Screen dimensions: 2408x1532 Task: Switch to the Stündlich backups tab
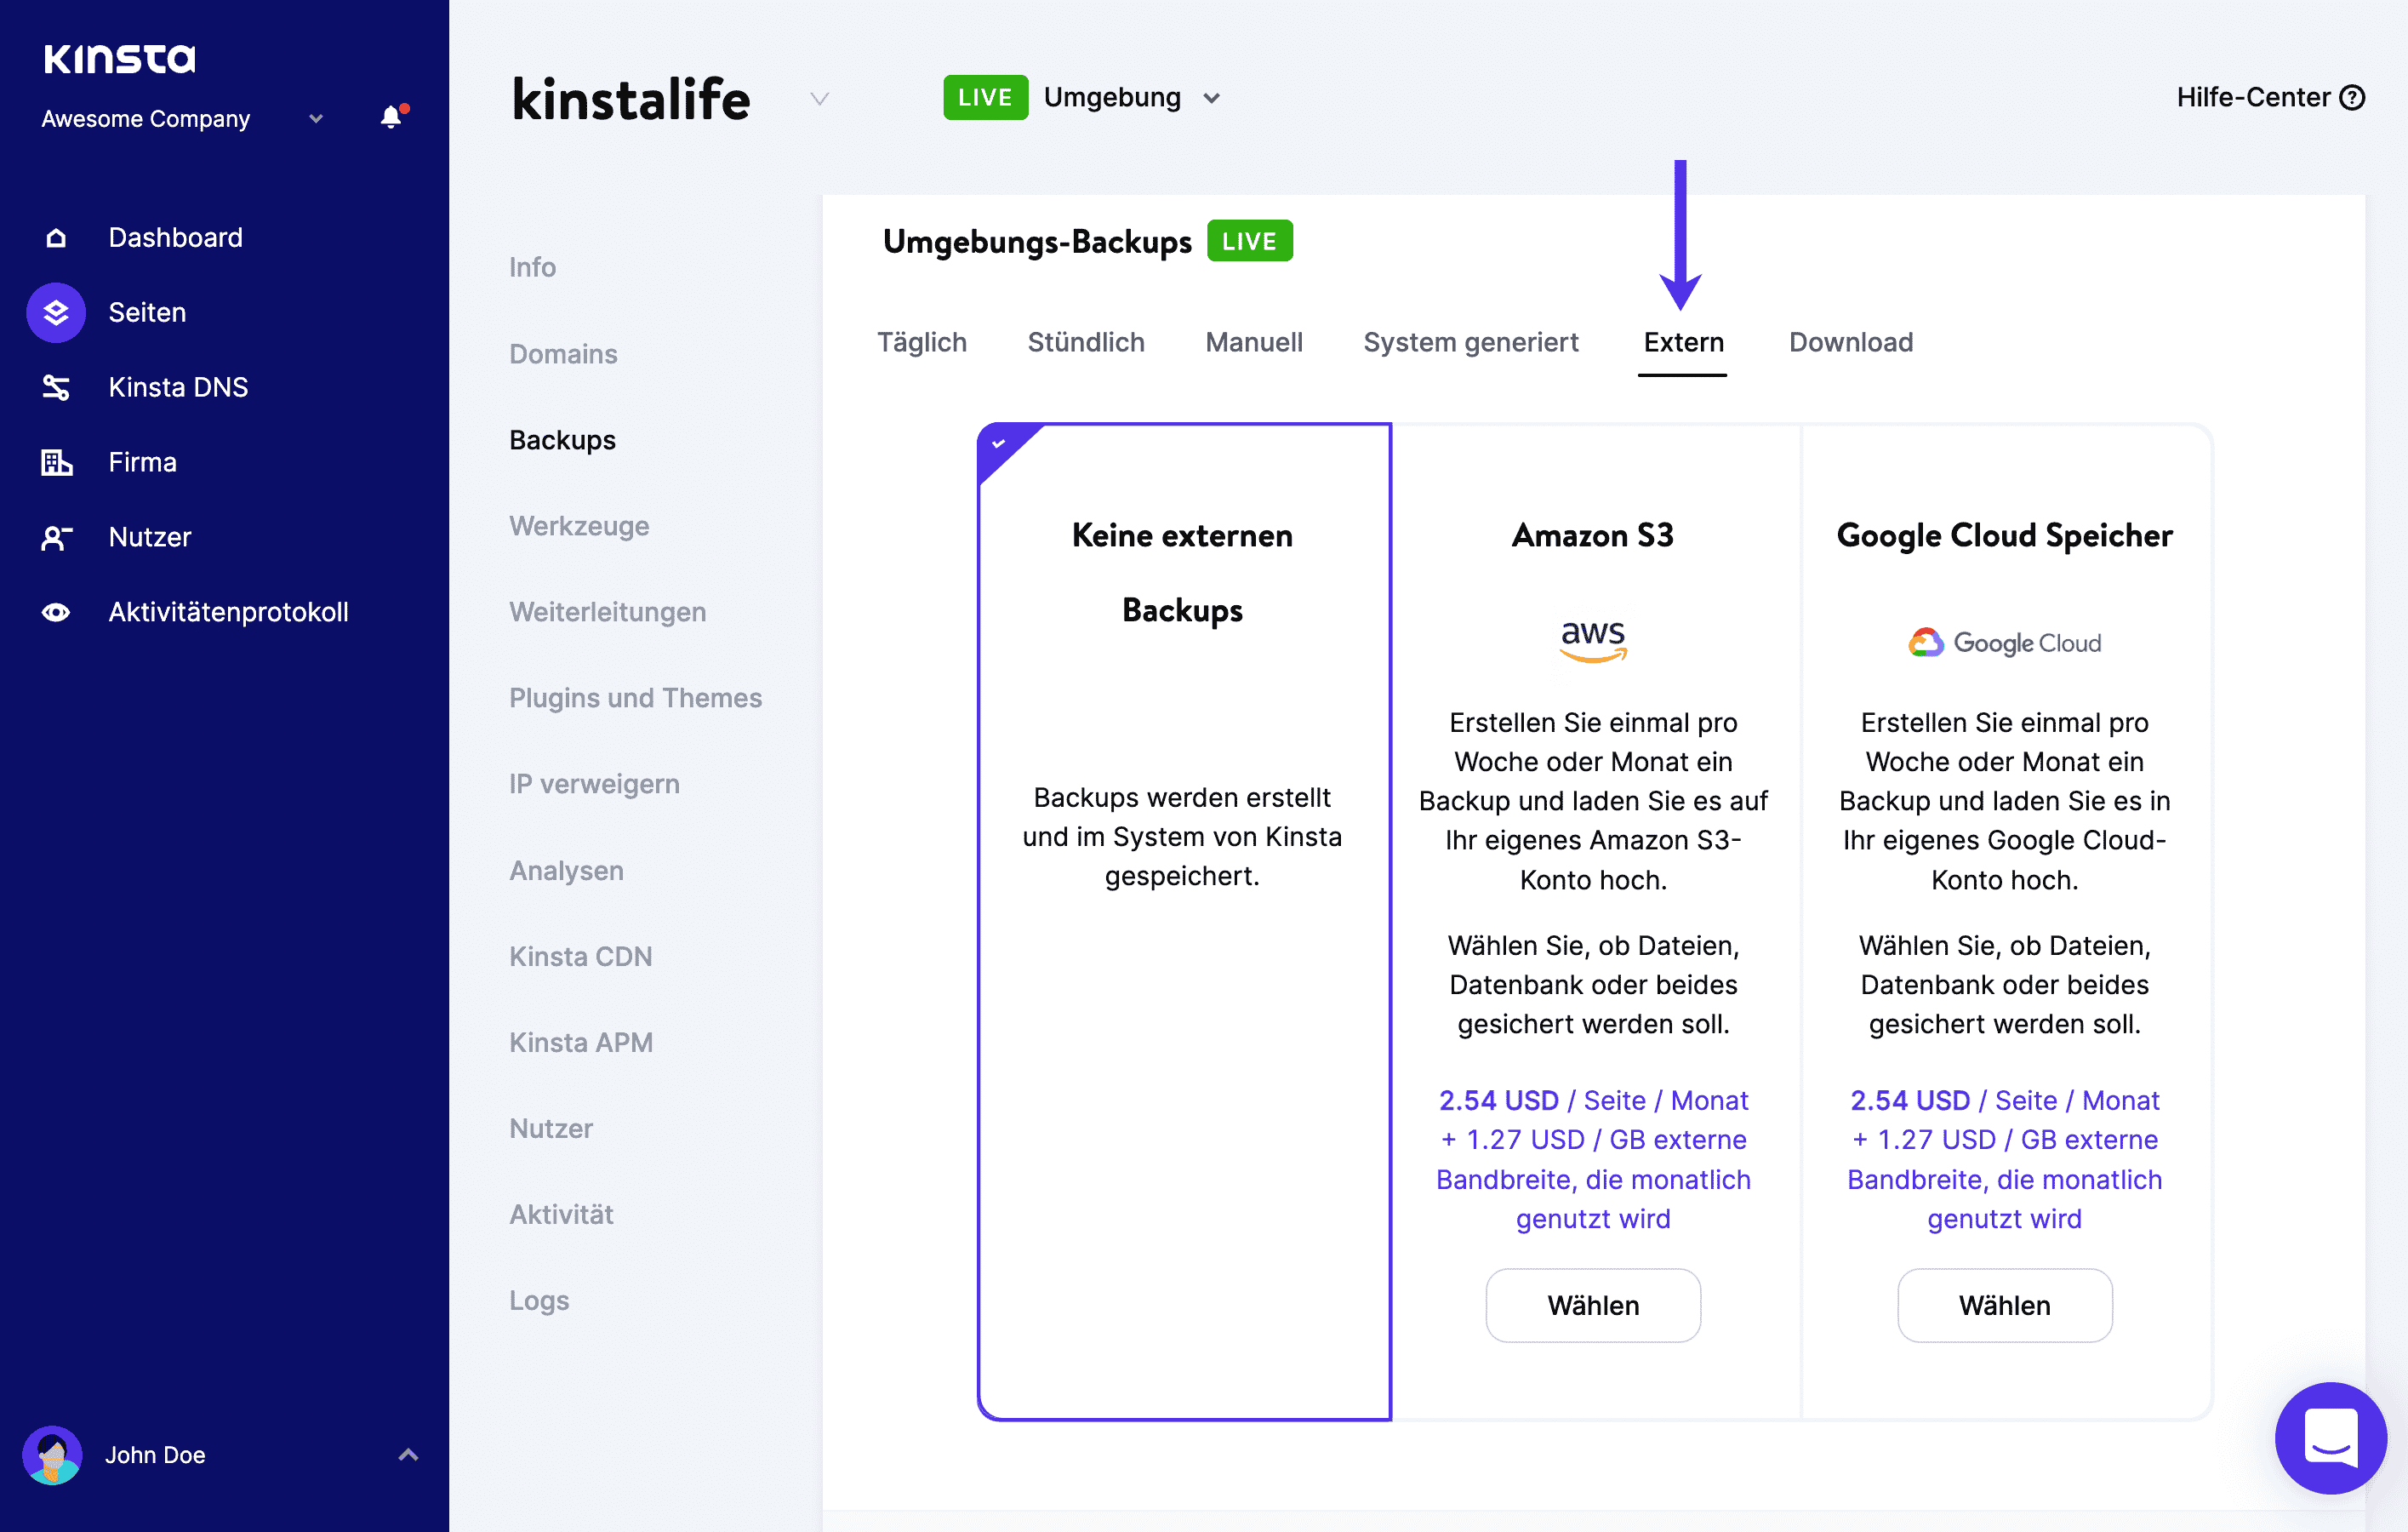coord(1085,342)
